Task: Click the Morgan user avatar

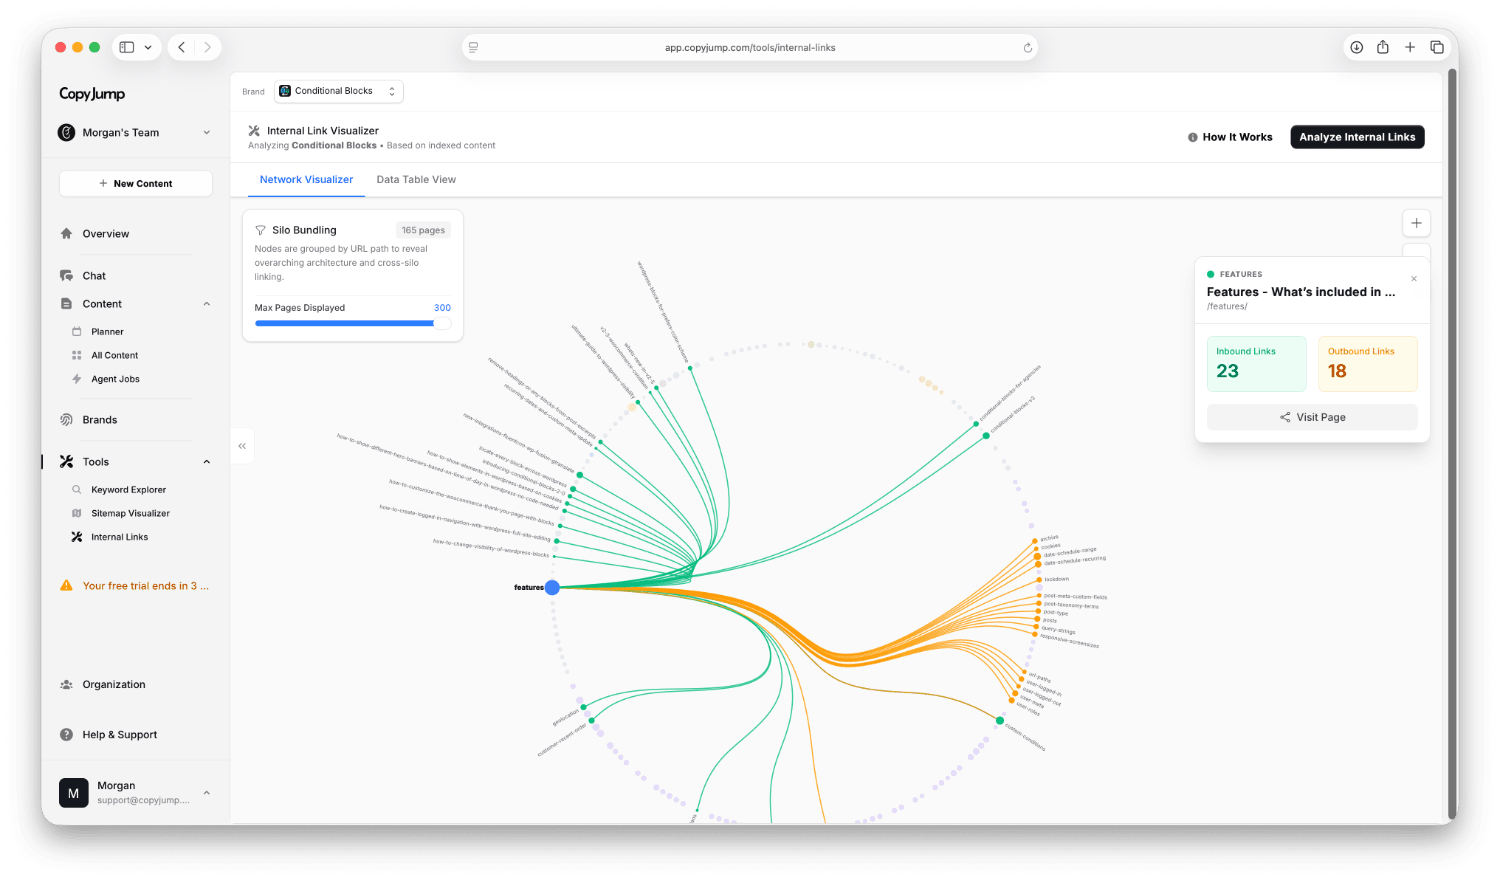Action: (x=73, y=793)
